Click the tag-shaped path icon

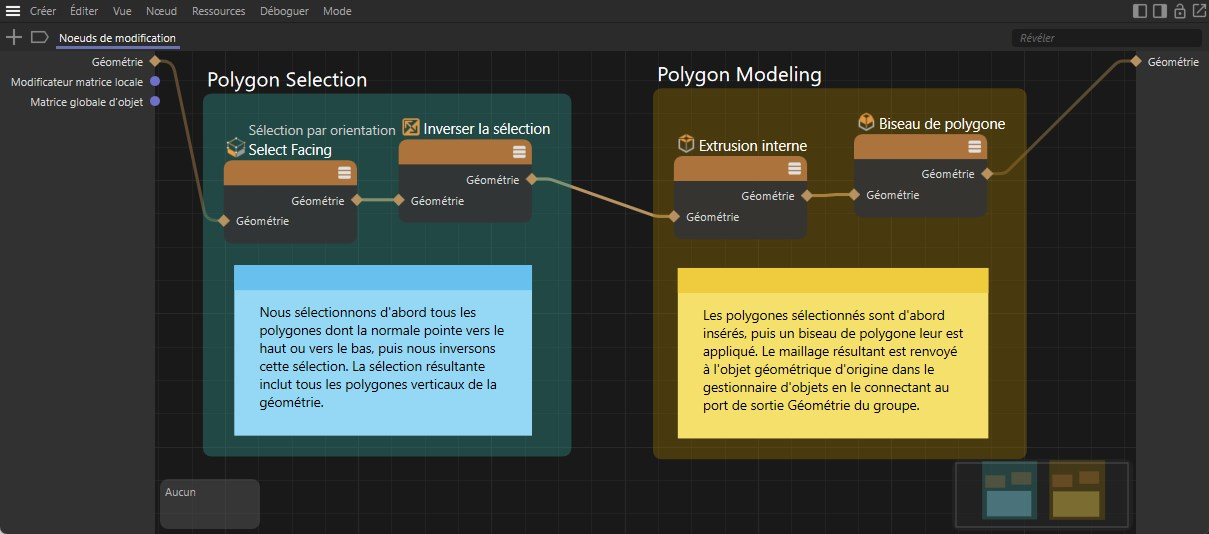coord(39,37)
